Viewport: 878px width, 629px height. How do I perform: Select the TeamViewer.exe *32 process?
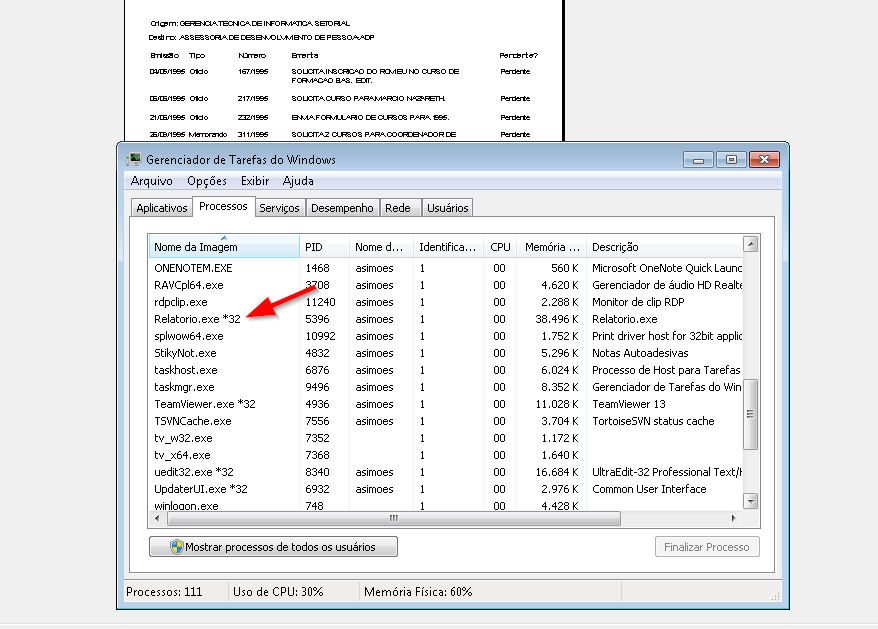(x=205, y=404)
